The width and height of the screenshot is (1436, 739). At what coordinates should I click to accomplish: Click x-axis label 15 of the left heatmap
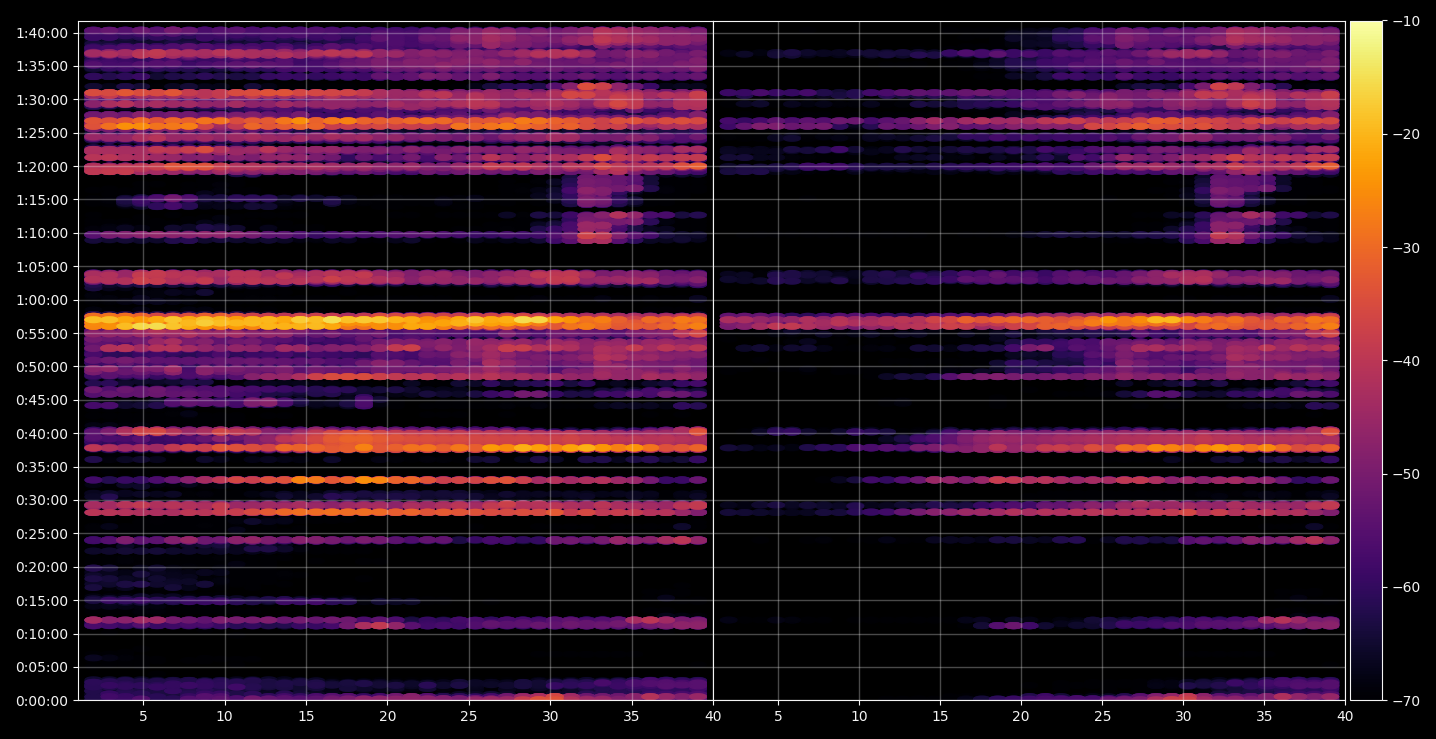click(x=306, y=716)
